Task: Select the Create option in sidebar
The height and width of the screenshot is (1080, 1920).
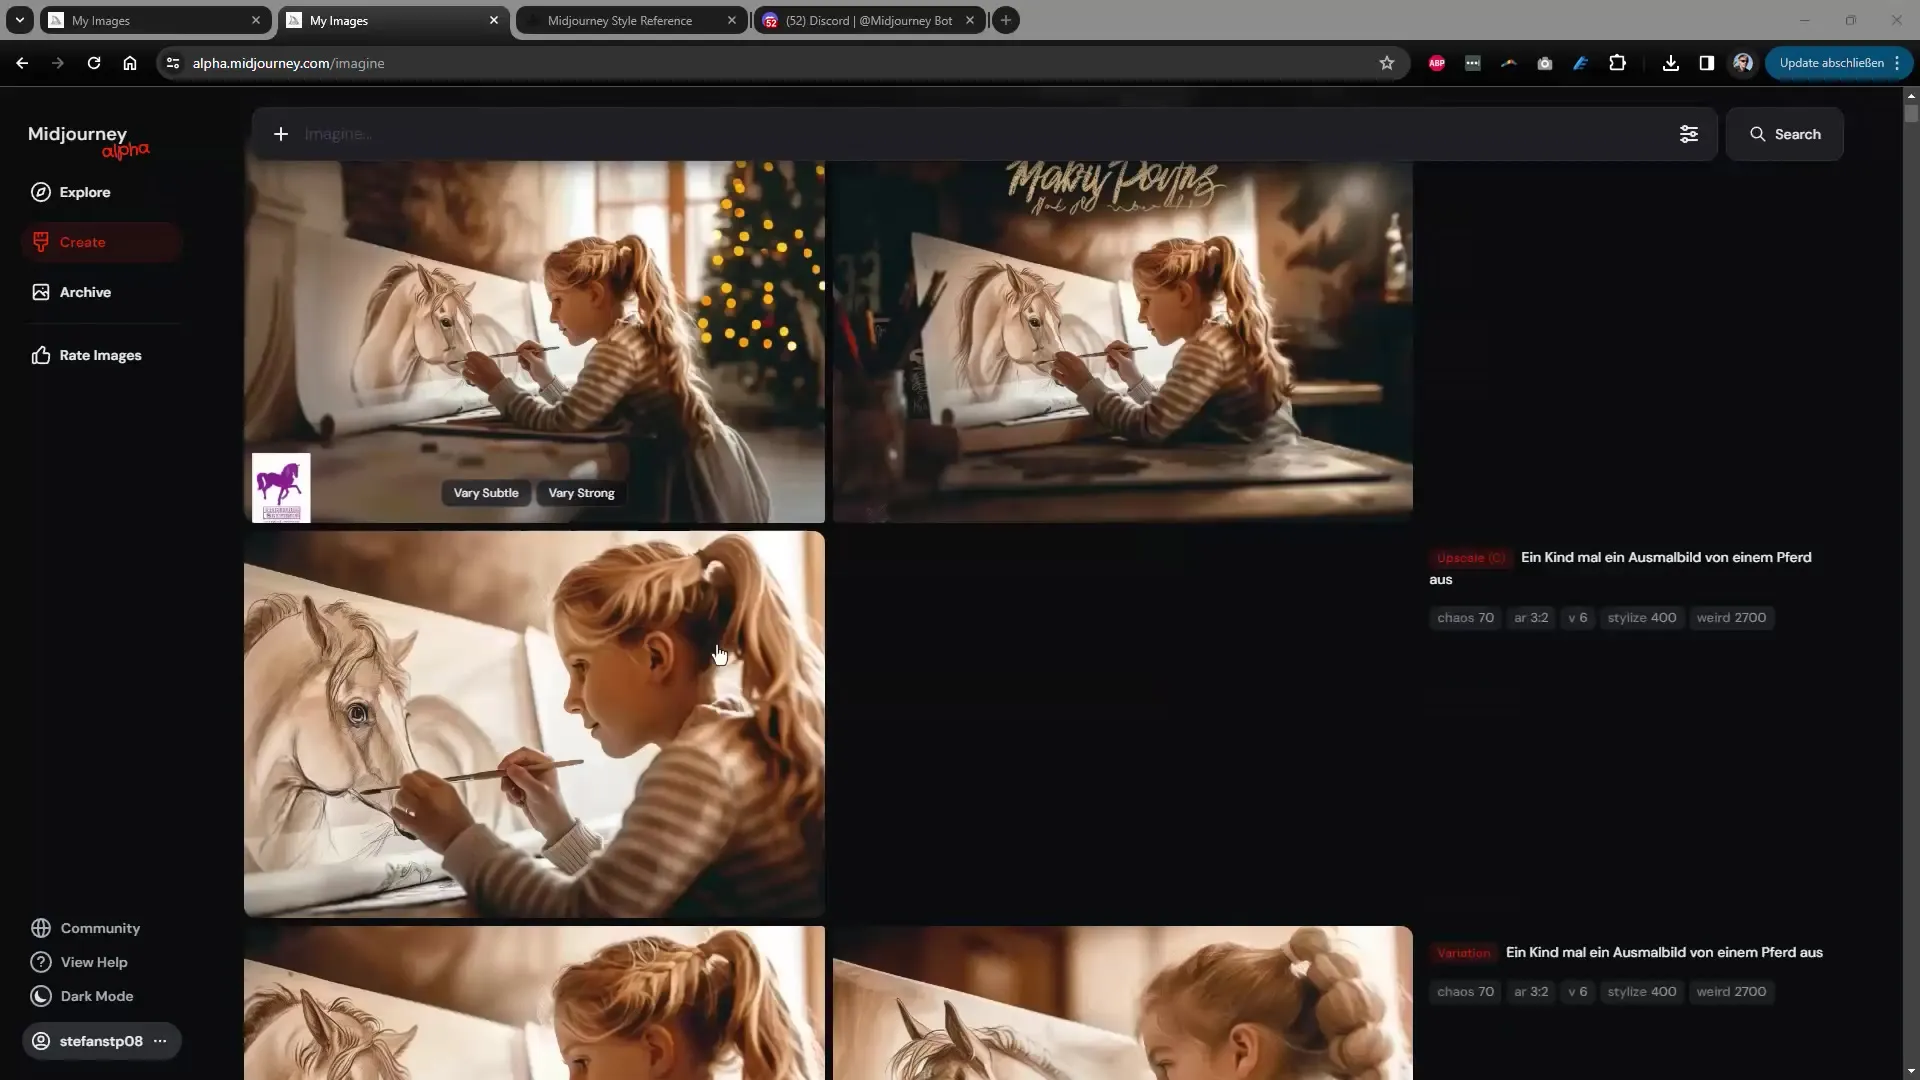Action: (x=82, y=241)
